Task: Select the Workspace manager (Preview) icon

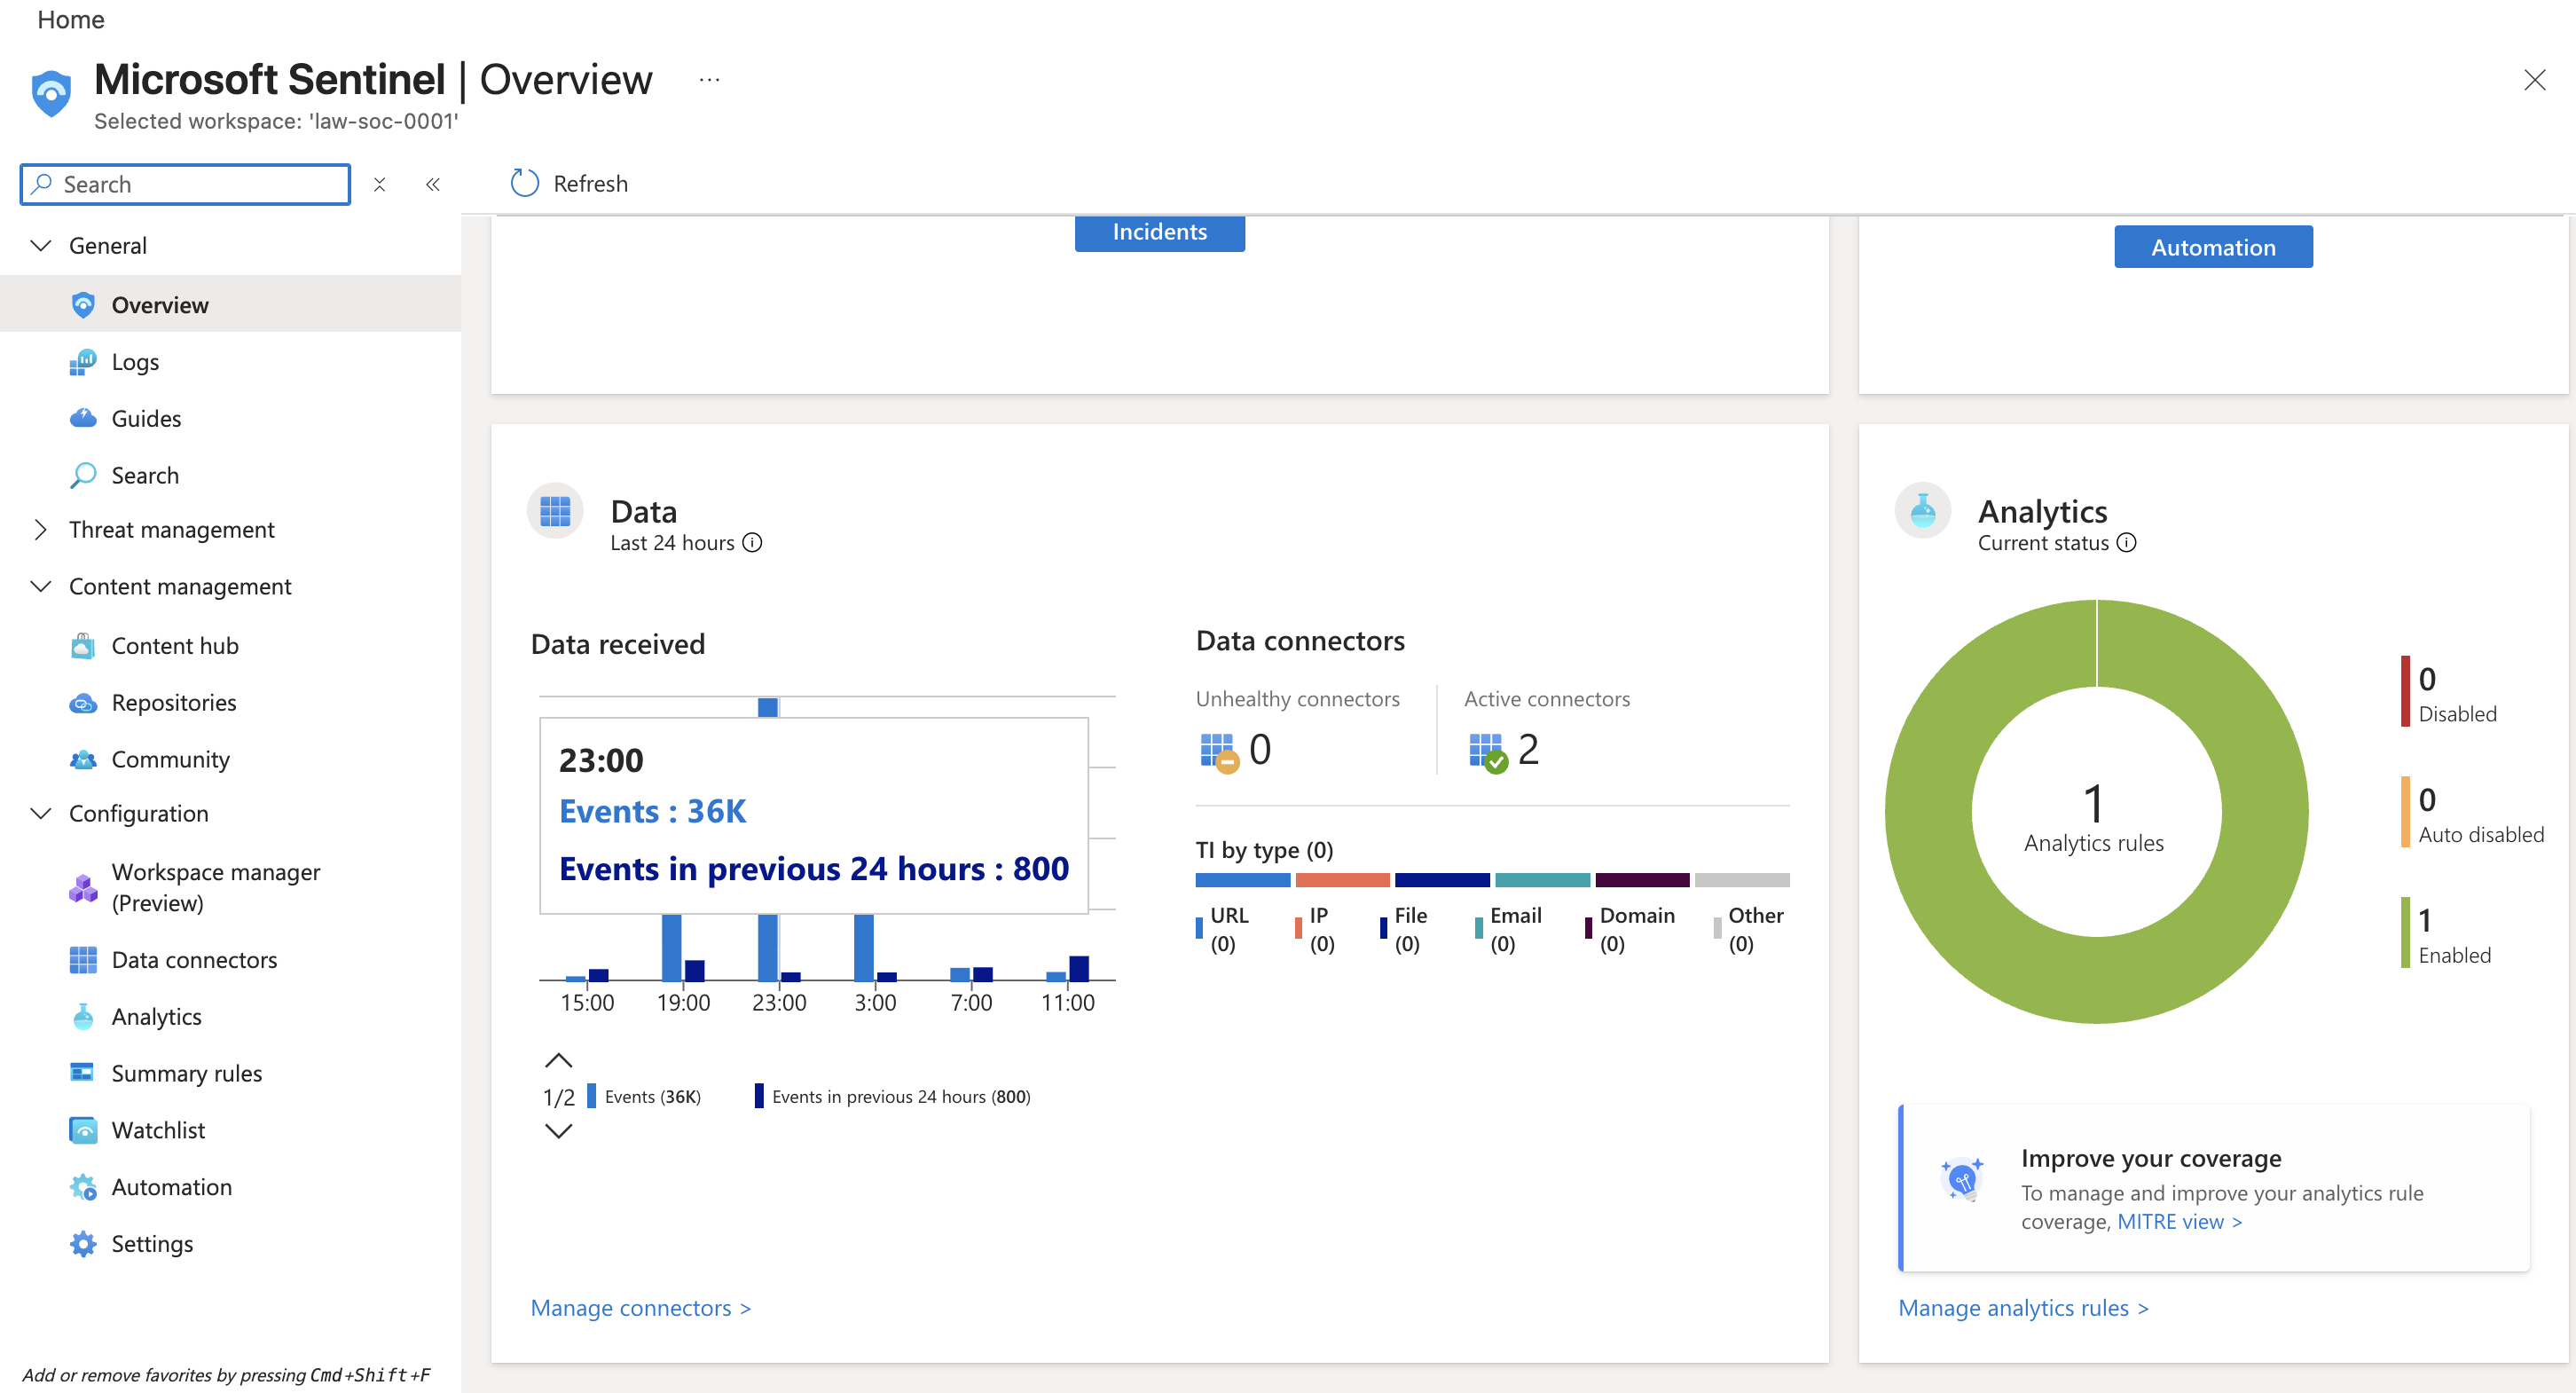Action: [x=83, y=887]
